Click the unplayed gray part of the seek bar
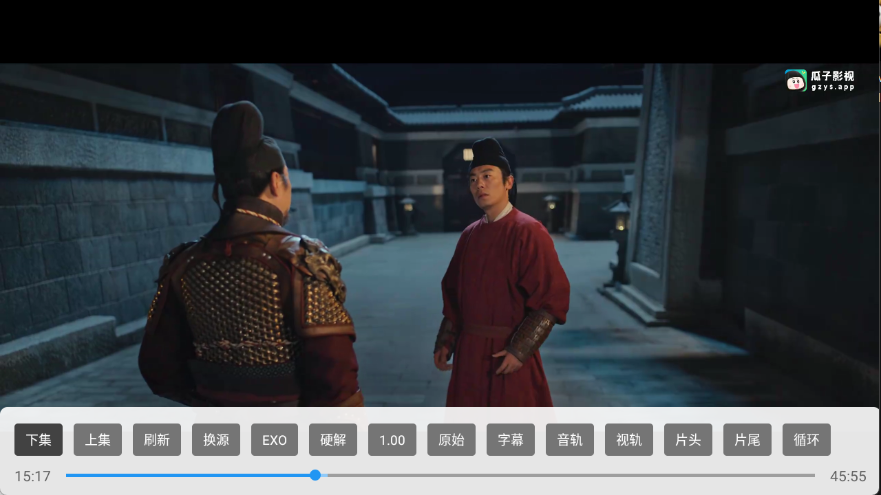881x495 pixels. coord(570,475)
